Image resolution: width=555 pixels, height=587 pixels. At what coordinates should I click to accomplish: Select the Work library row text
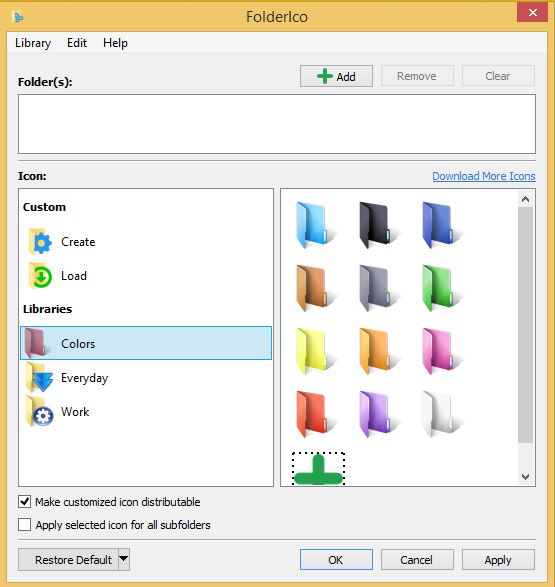coord(75,412)
